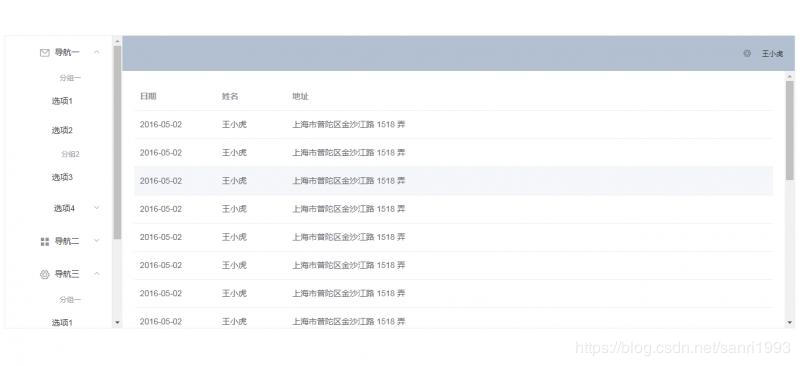Click the sidebar scrollbar up arrow
Image resolution: width=800 pixels, height=366 pixels.
tap(117, 41)
